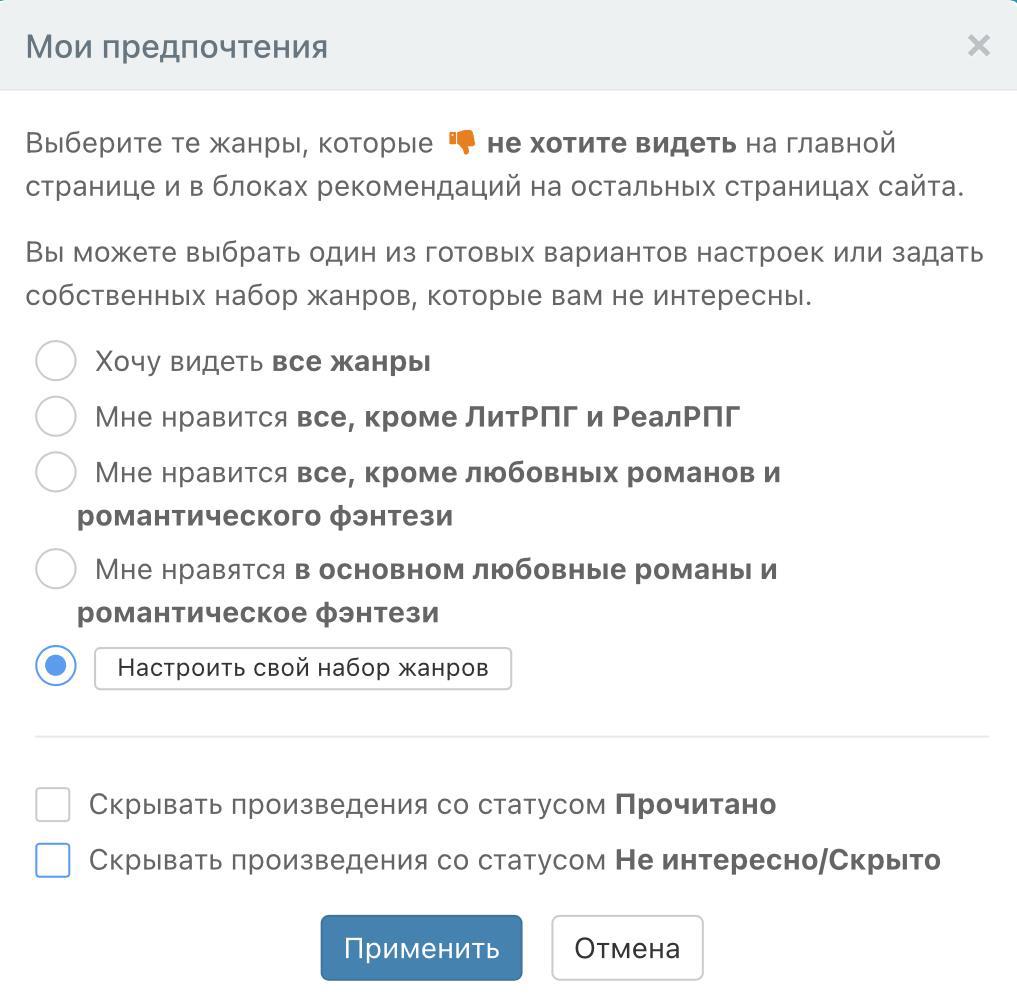
Task: Select the Хочу видеть все жанры radio button
Action: pos(56,361)
